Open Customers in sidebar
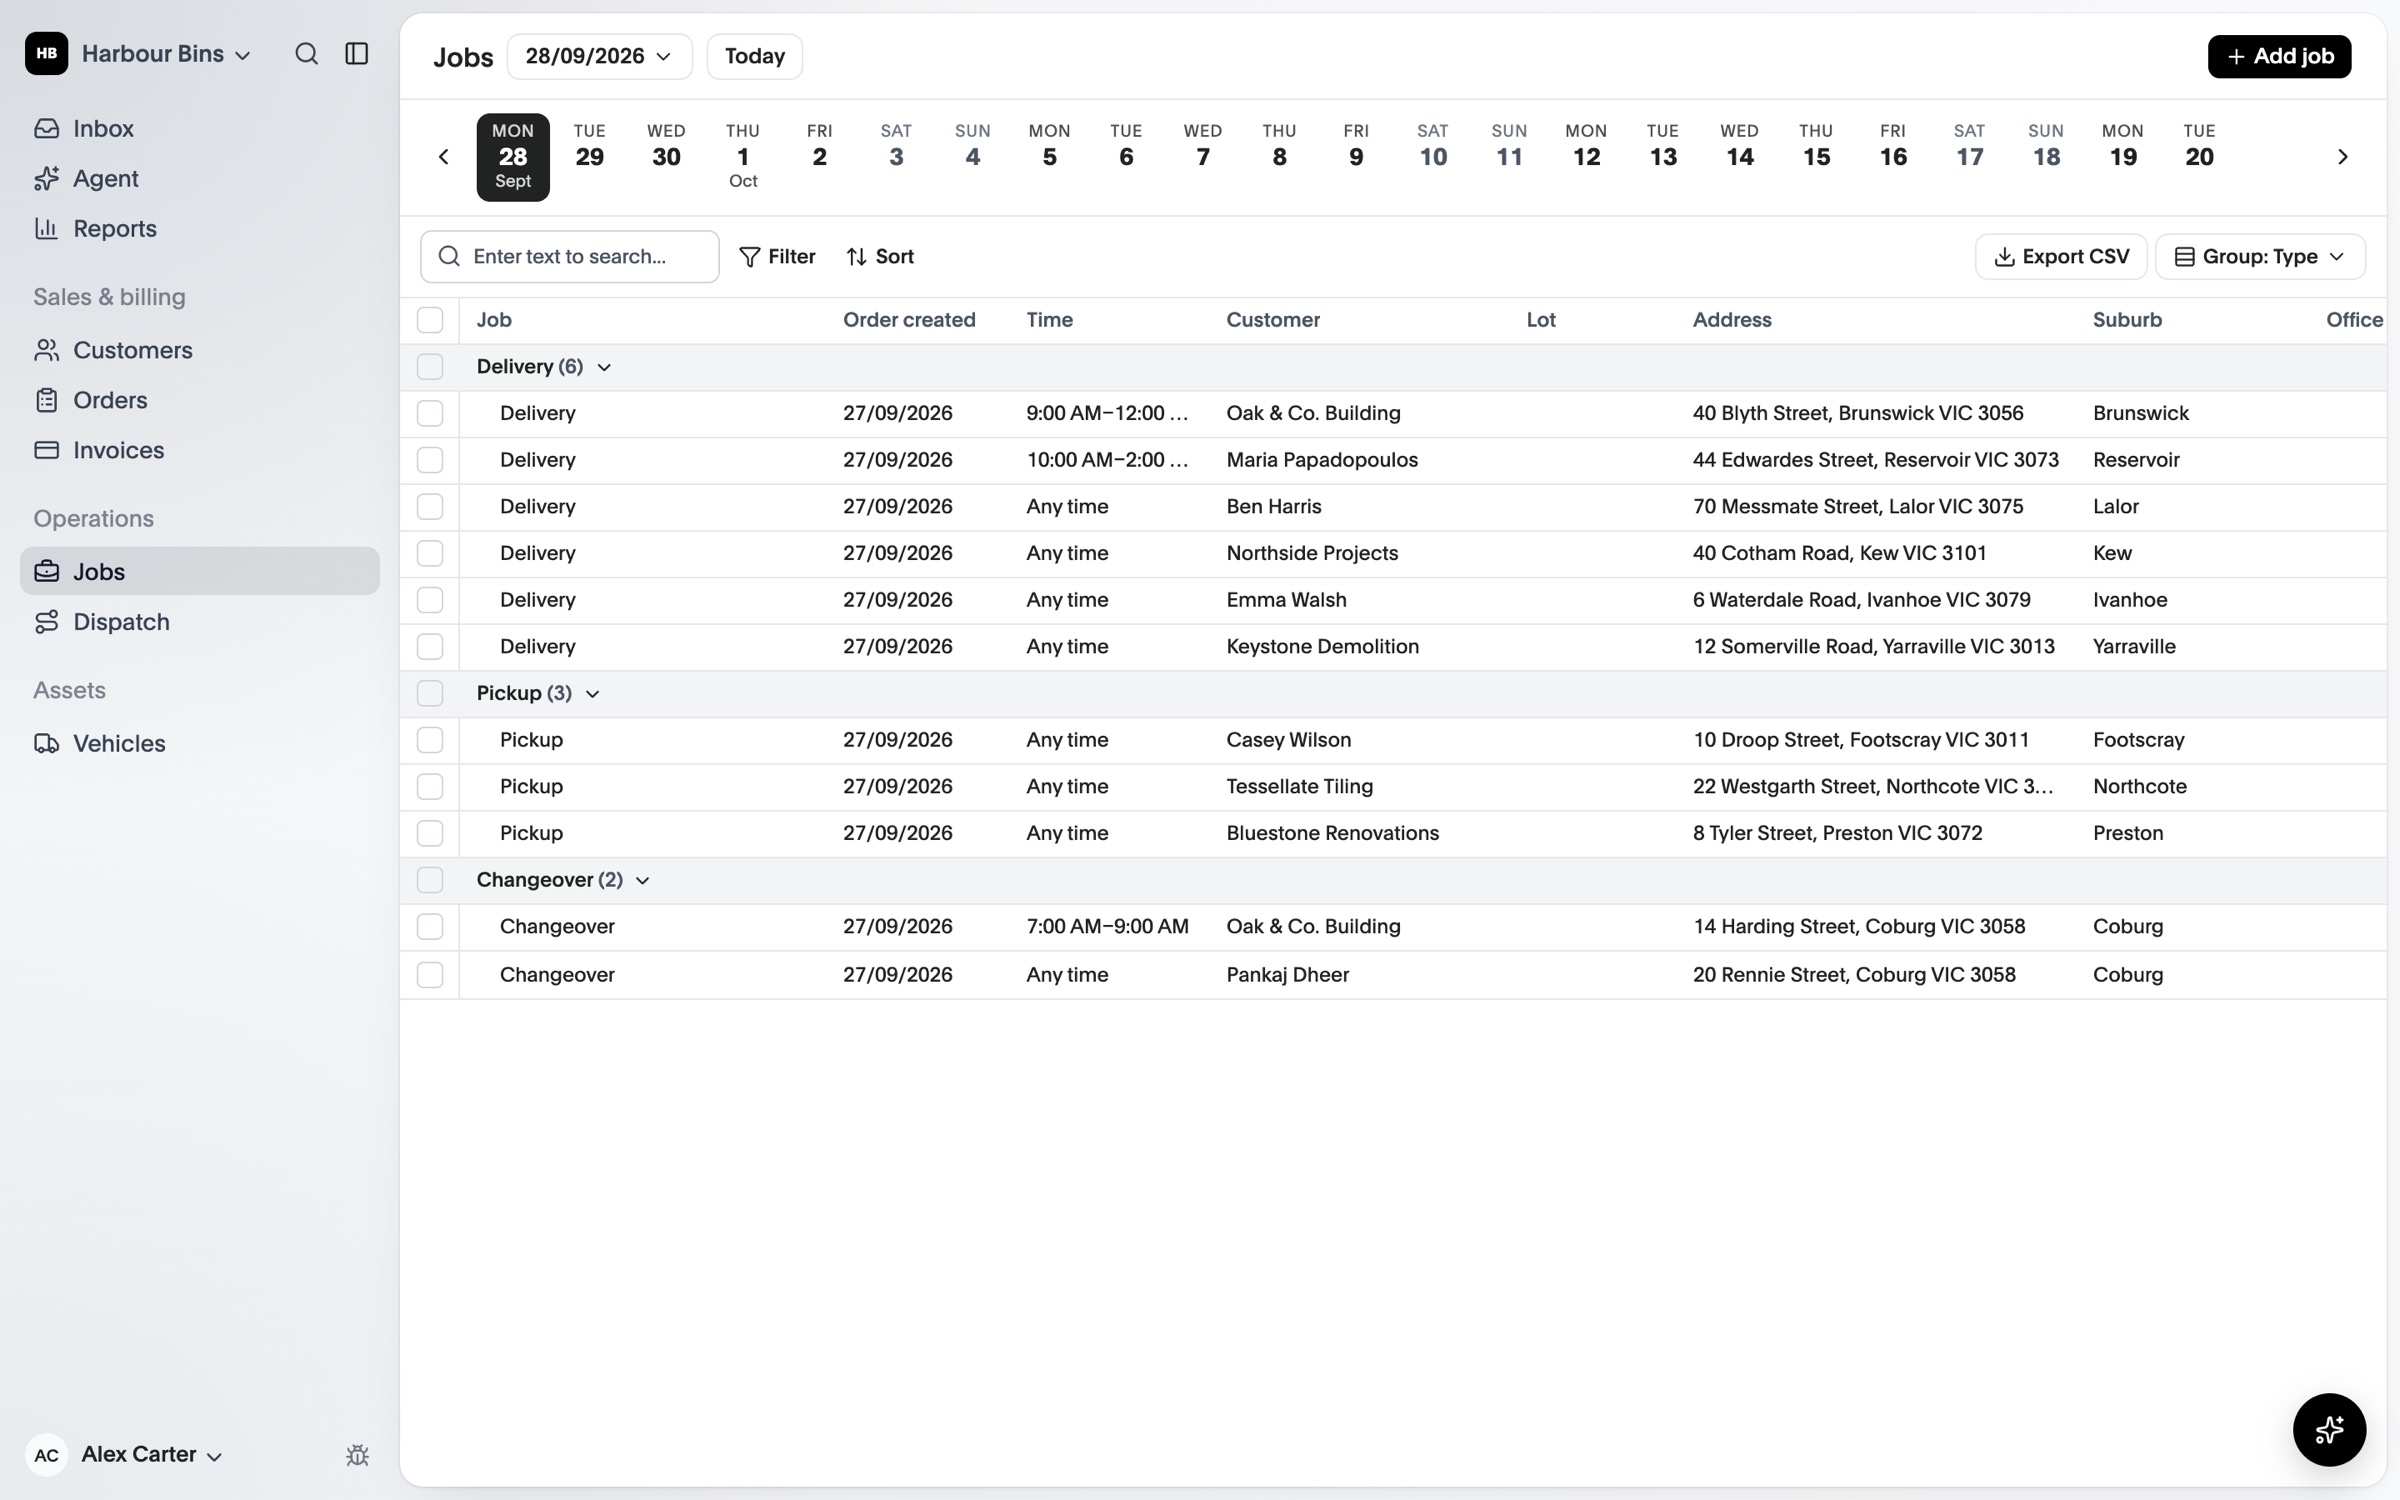The width and height of the screenshot is (2400, 1500). click(200, 350)
